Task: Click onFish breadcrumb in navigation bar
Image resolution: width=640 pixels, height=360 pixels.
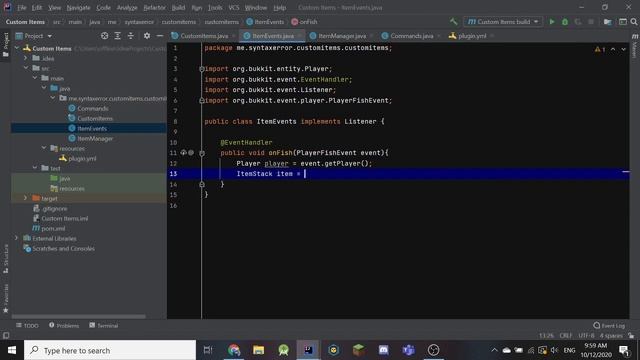Action: (304, 22)
